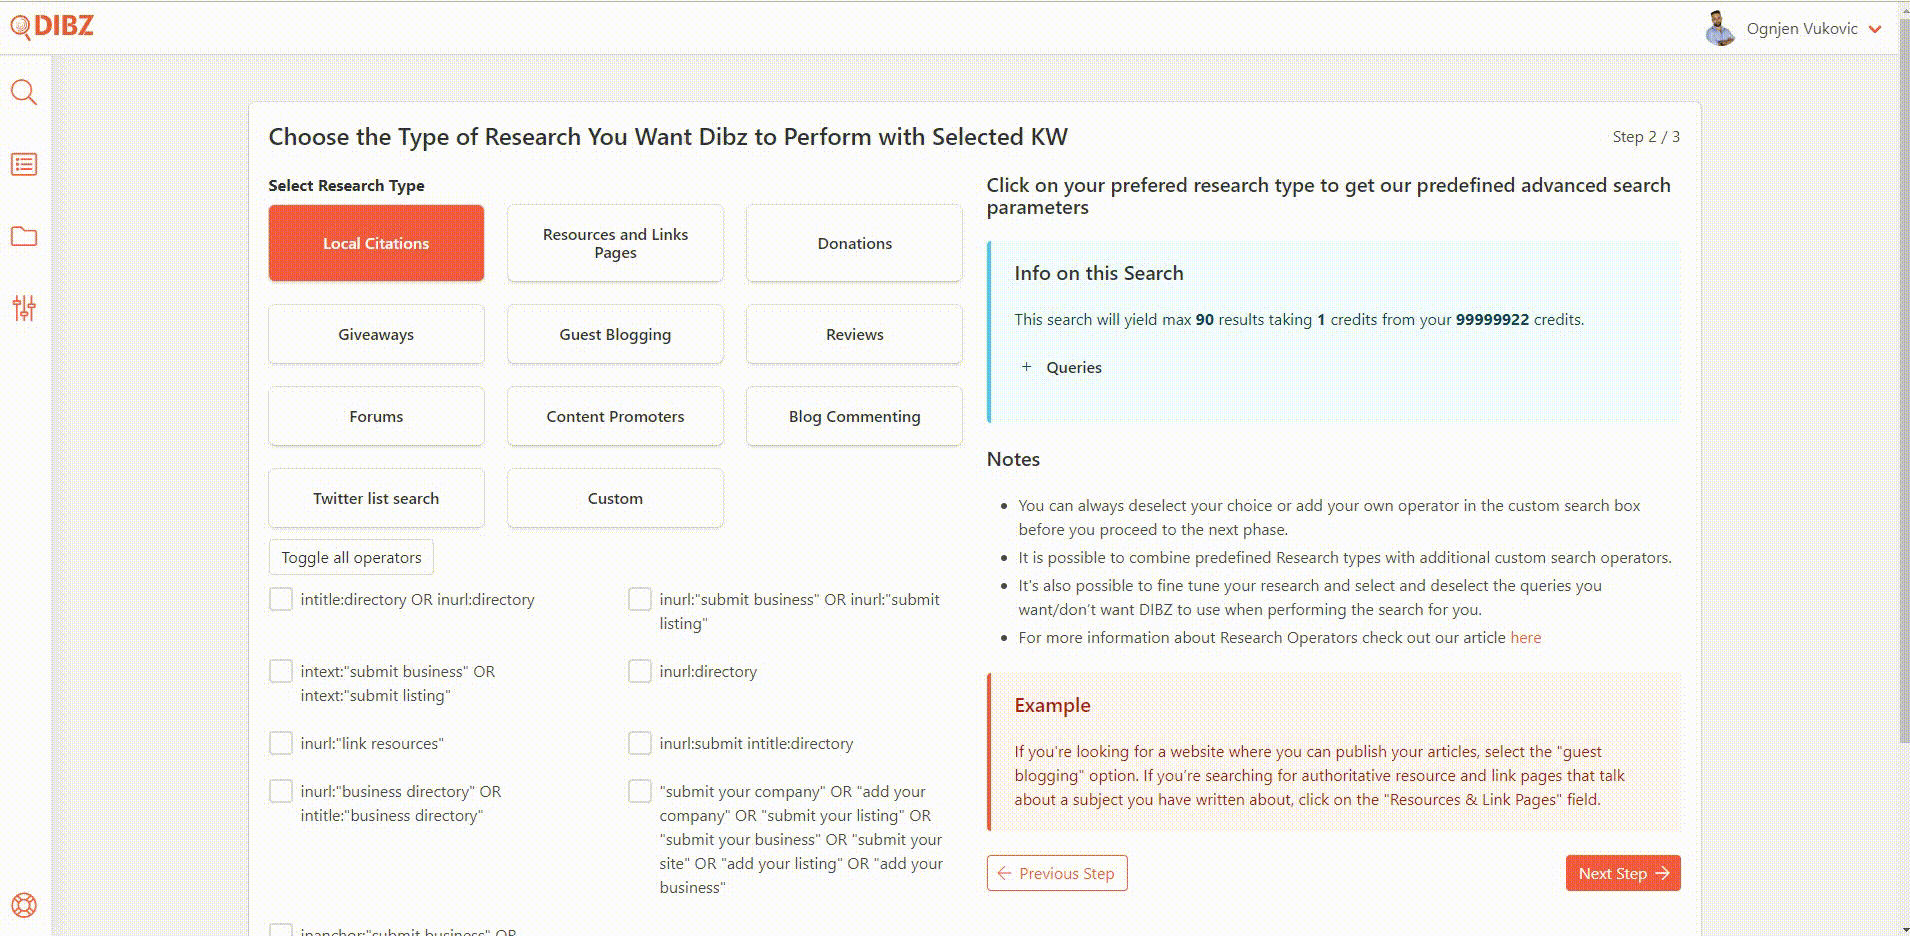1910x936 pixels.
Task: Check the inurl:submit intitle:directory checkbox
Action: [x=640, y=743]
